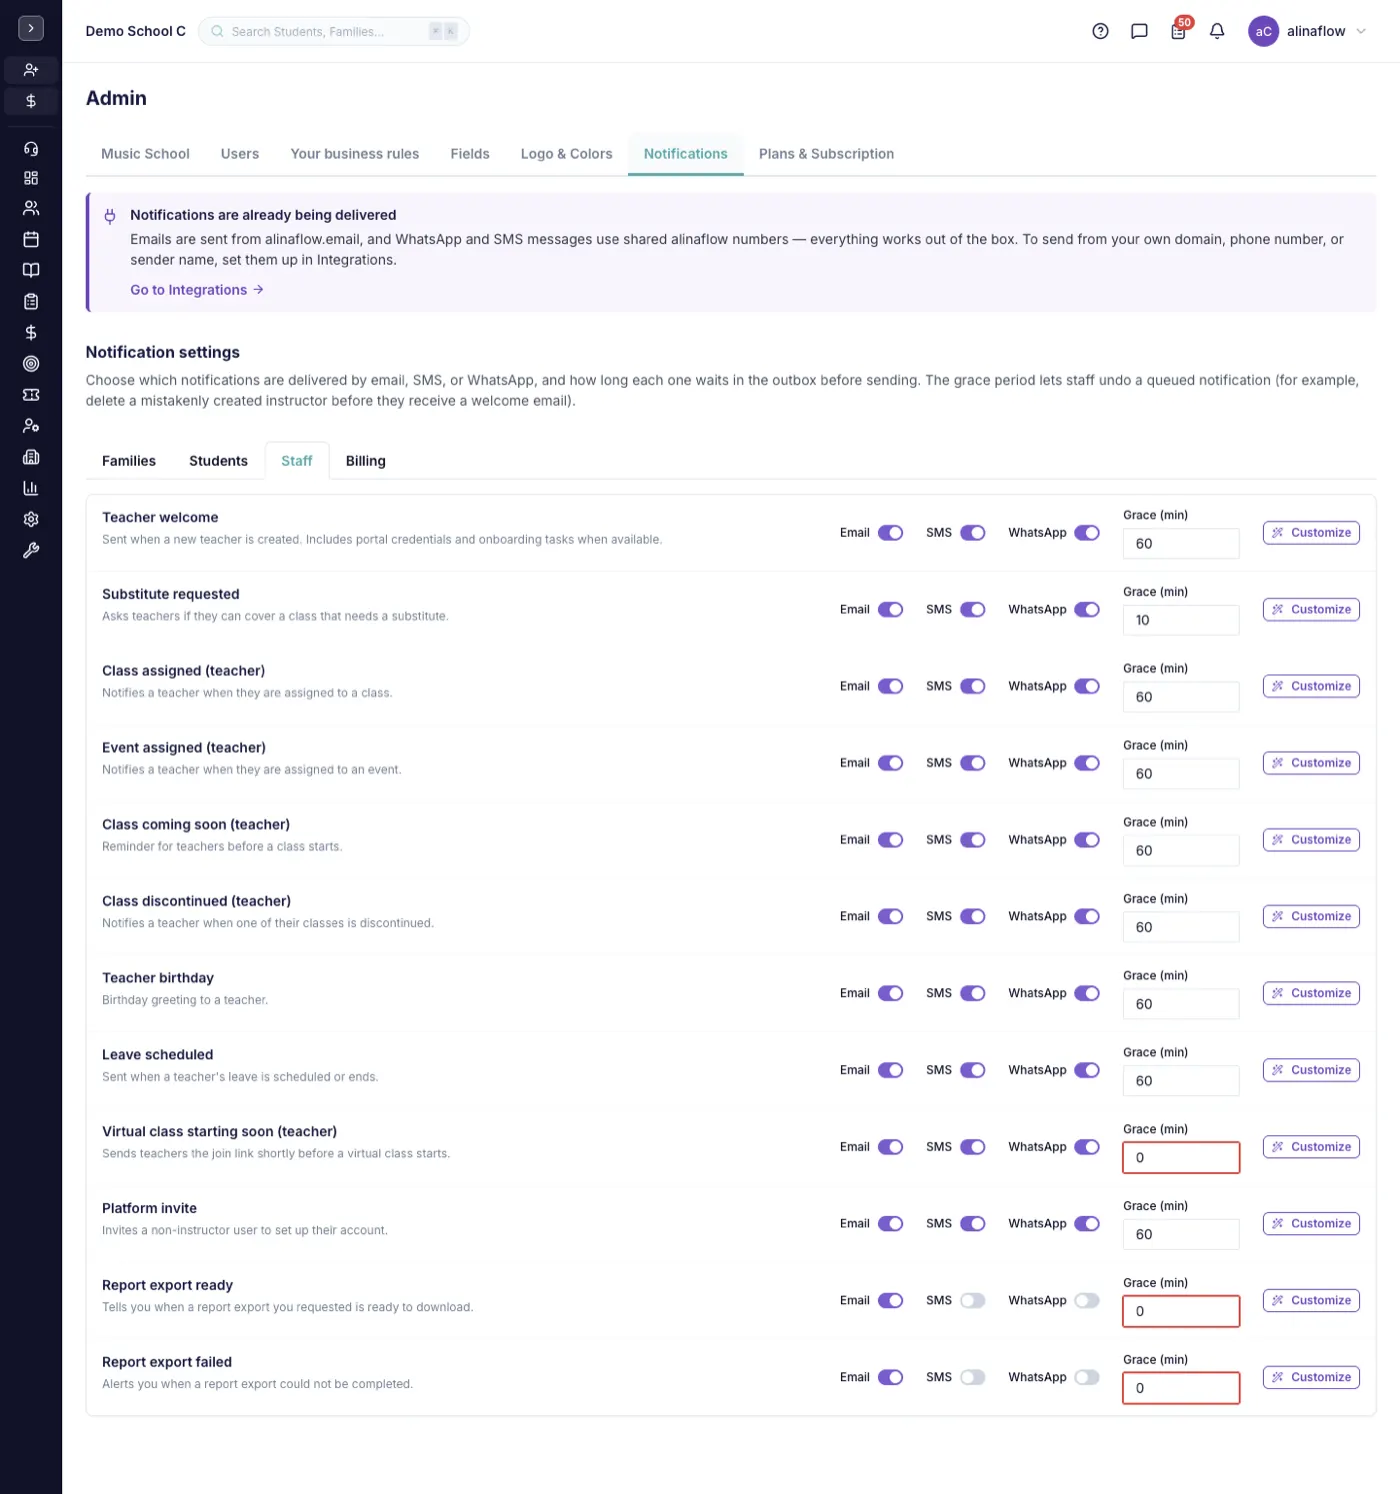Toggle Email for Teacher birthday
The width and height of the screenshot is (1400, 1494).
(x=891, y=994)
